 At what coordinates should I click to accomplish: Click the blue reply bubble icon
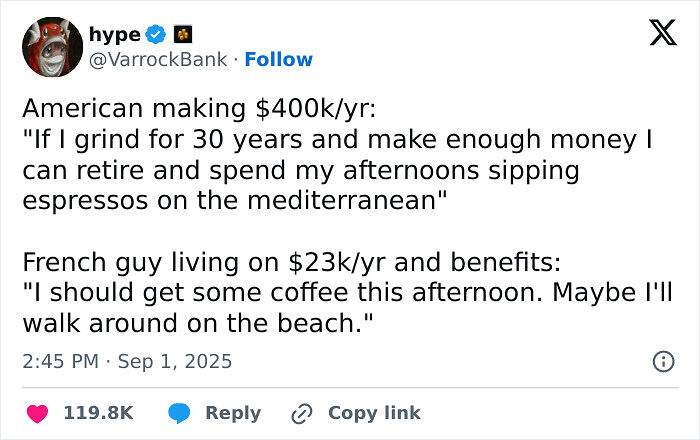coord(179,413)
